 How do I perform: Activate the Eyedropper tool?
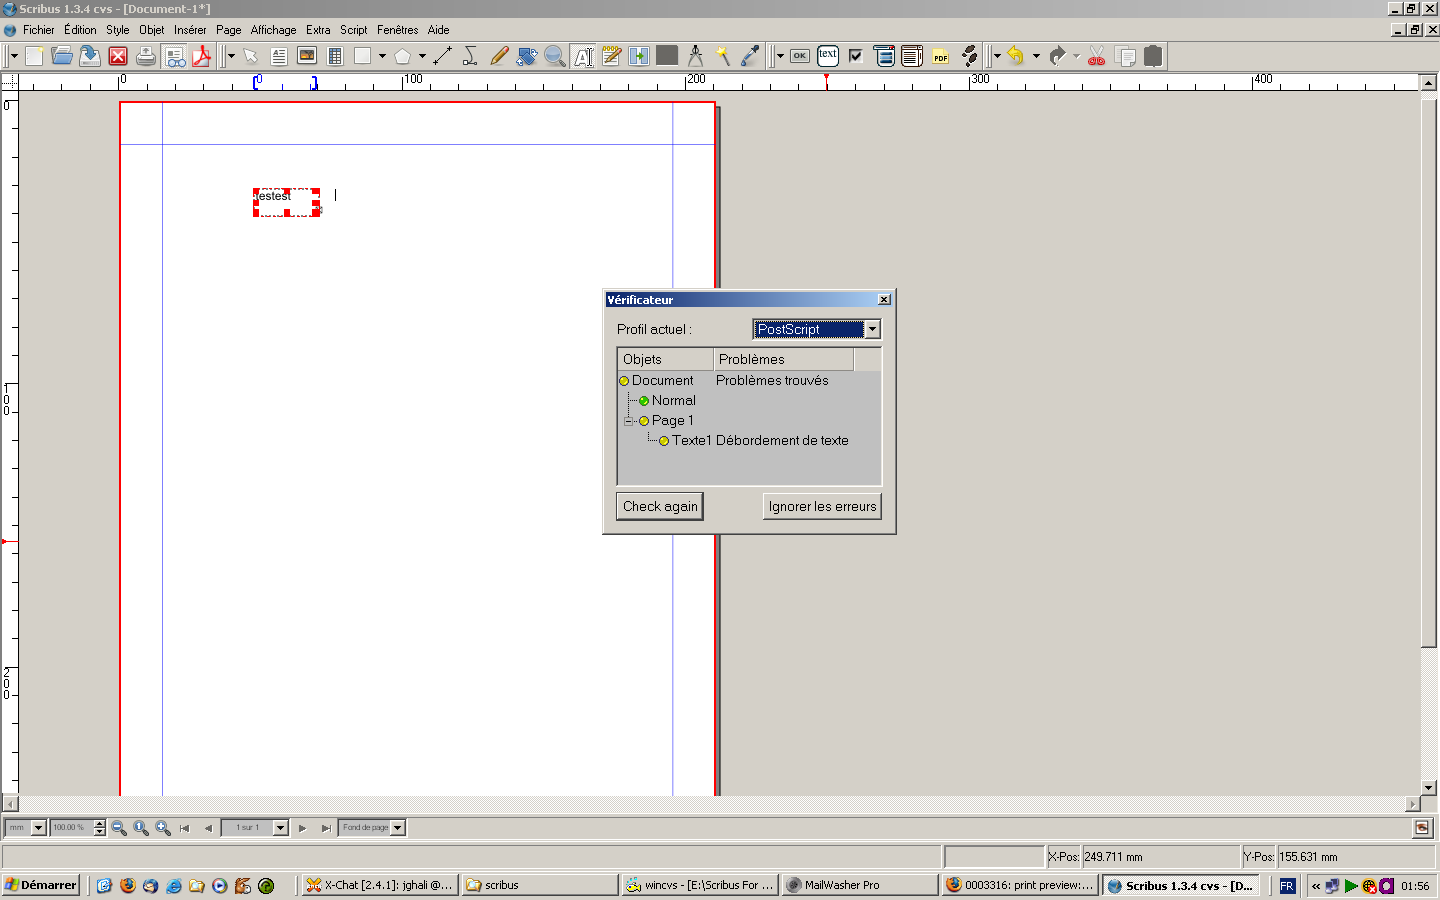[x=750, y=57]
